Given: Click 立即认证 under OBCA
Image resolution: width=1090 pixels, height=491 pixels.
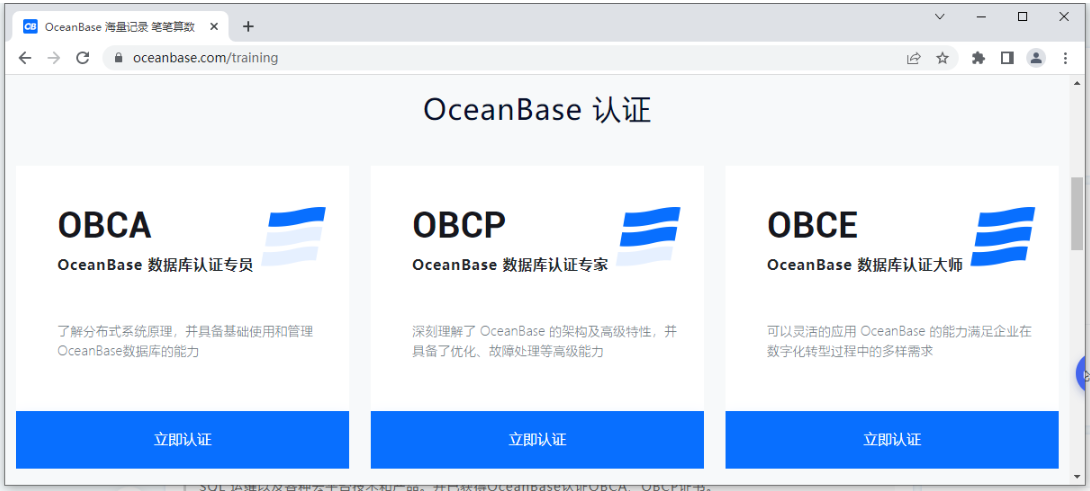Looking at the screenshot, I should pyautogui.click(x=182, y=440).
